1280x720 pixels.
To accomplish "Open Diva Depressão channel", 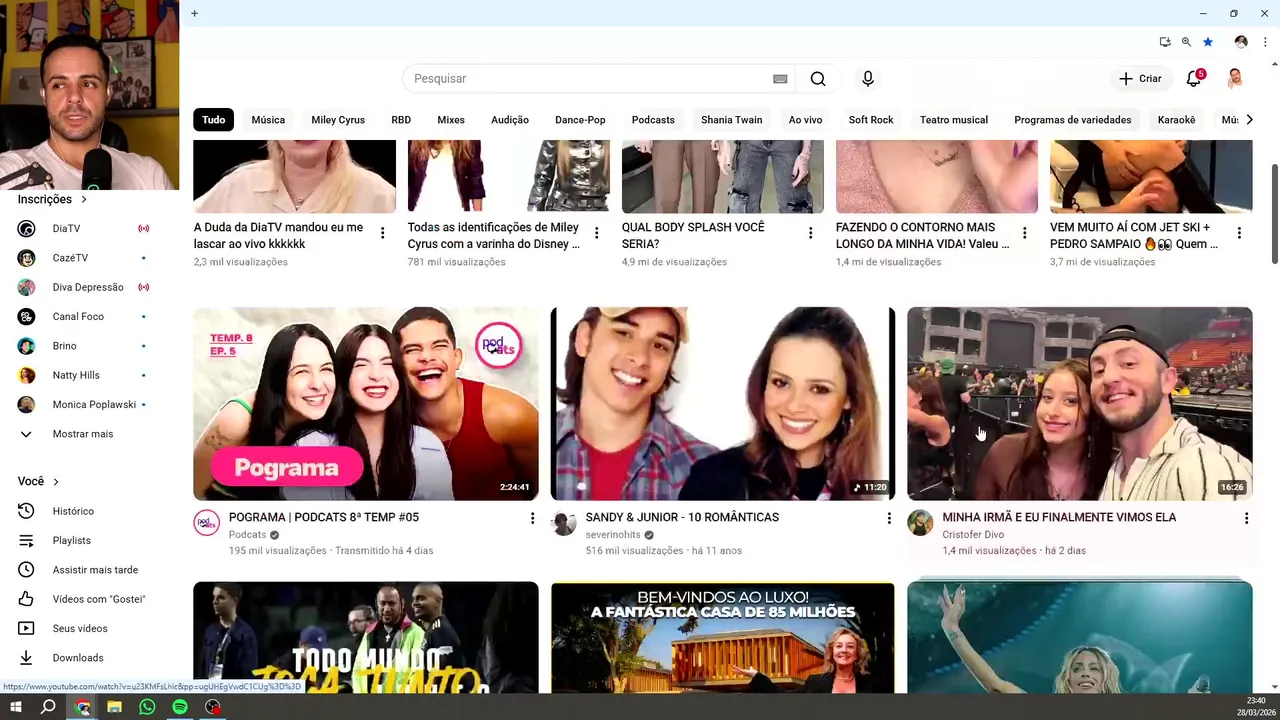I will pyautogui.click(x=85, y=287).
